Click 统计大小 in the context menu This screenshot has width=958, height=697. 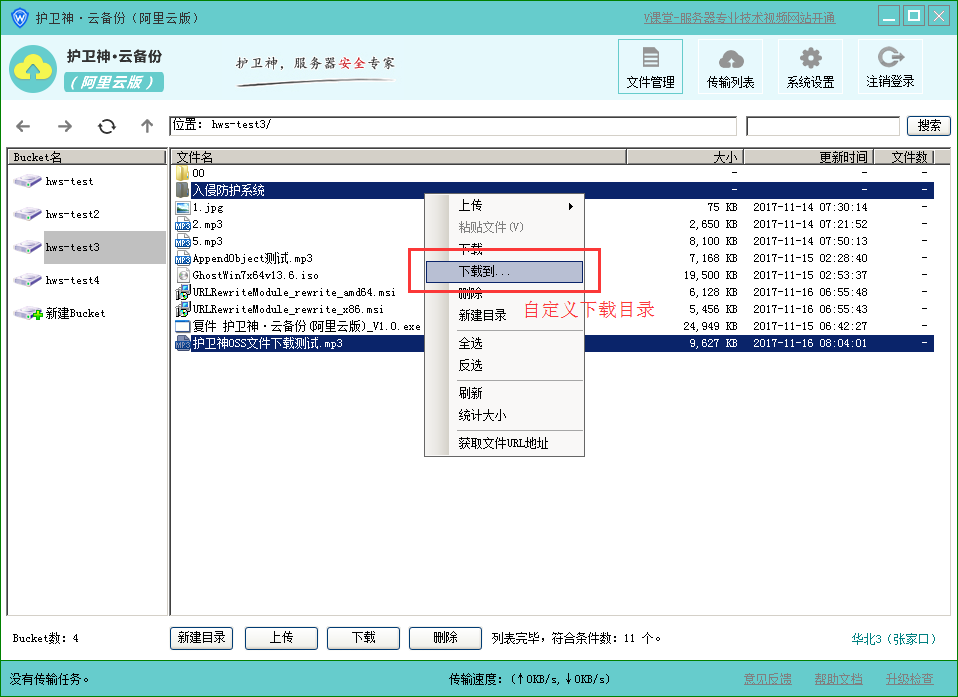482,415
